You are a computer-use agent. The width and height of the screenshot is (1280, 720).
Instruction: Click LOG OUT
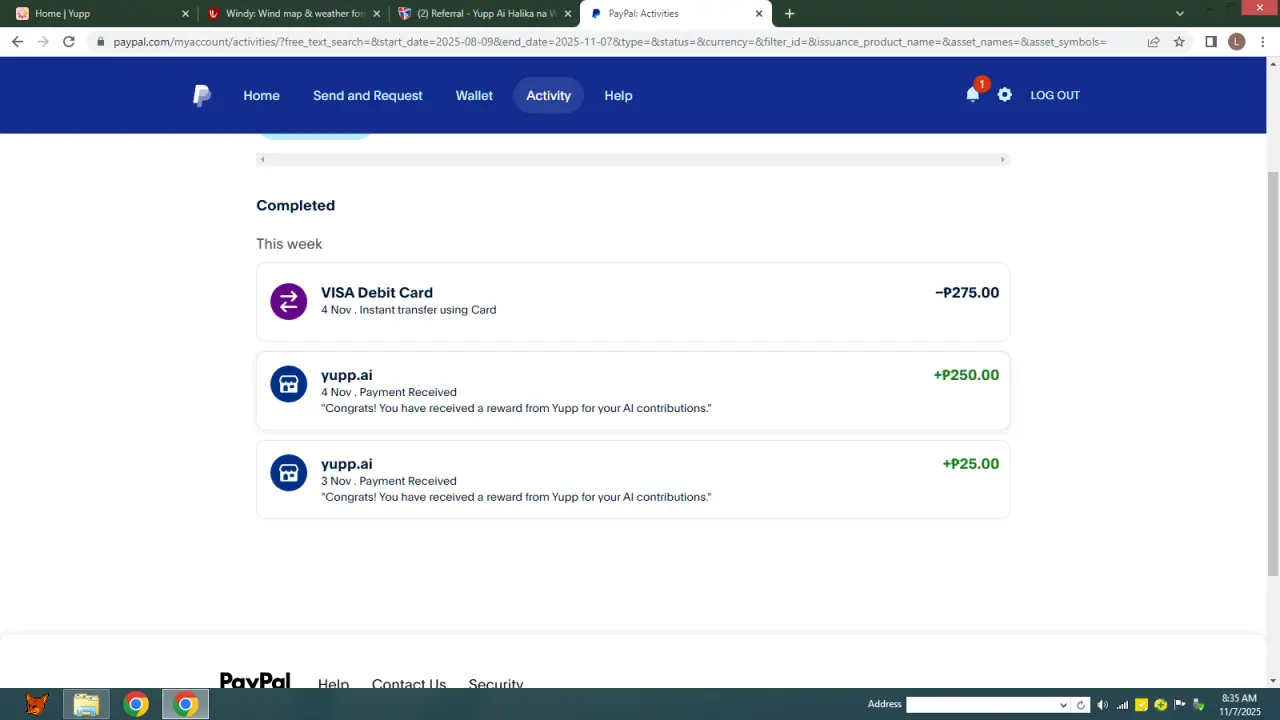click(1055, 95)
